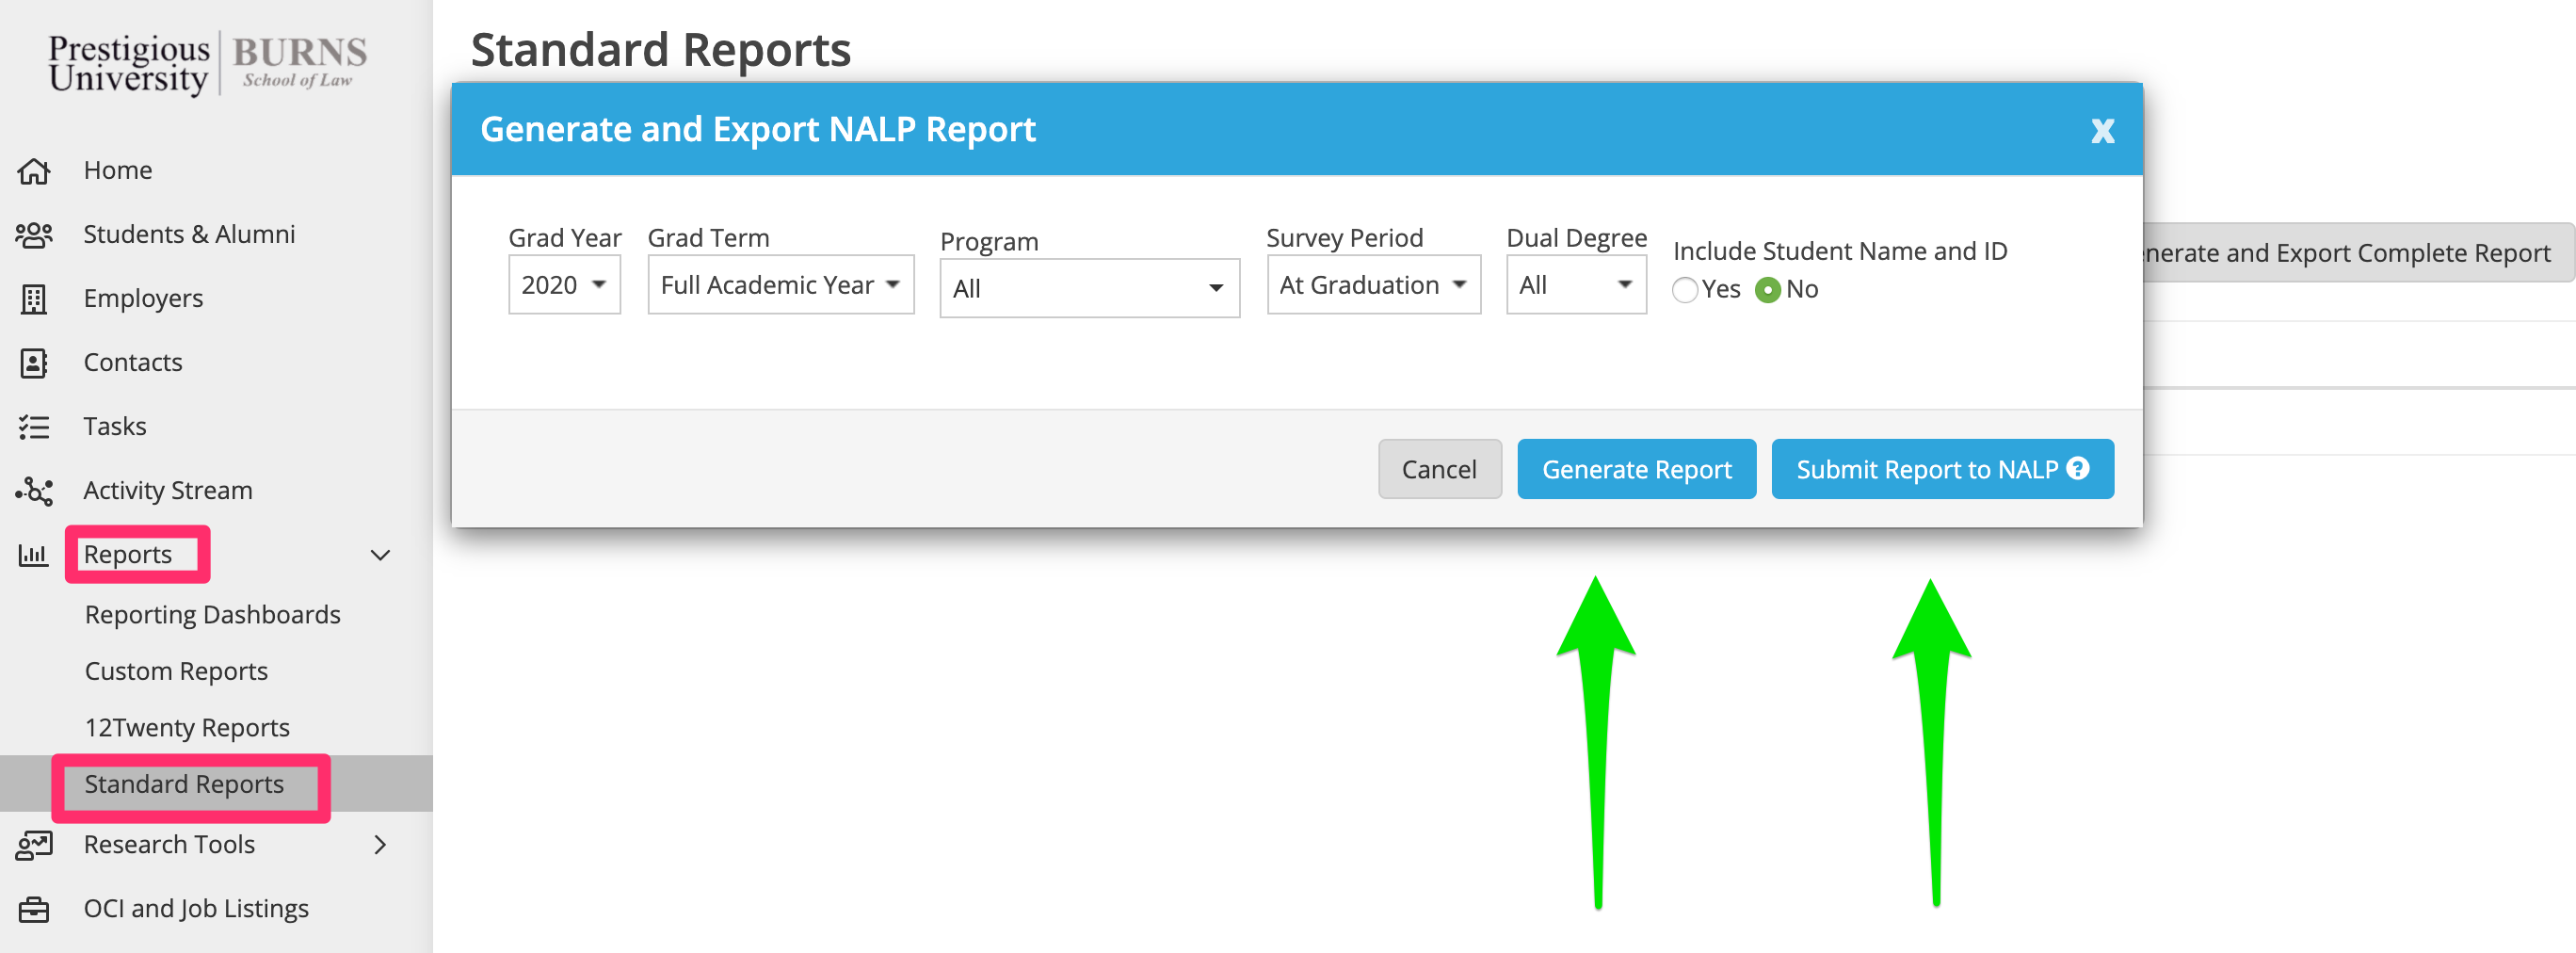Open the Grad Year dropdown

[x=564, y=285]
